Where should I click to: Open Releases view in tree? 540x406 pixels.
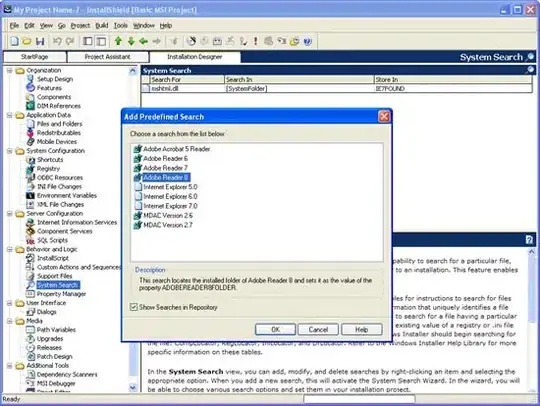click(x=49, y=348)
